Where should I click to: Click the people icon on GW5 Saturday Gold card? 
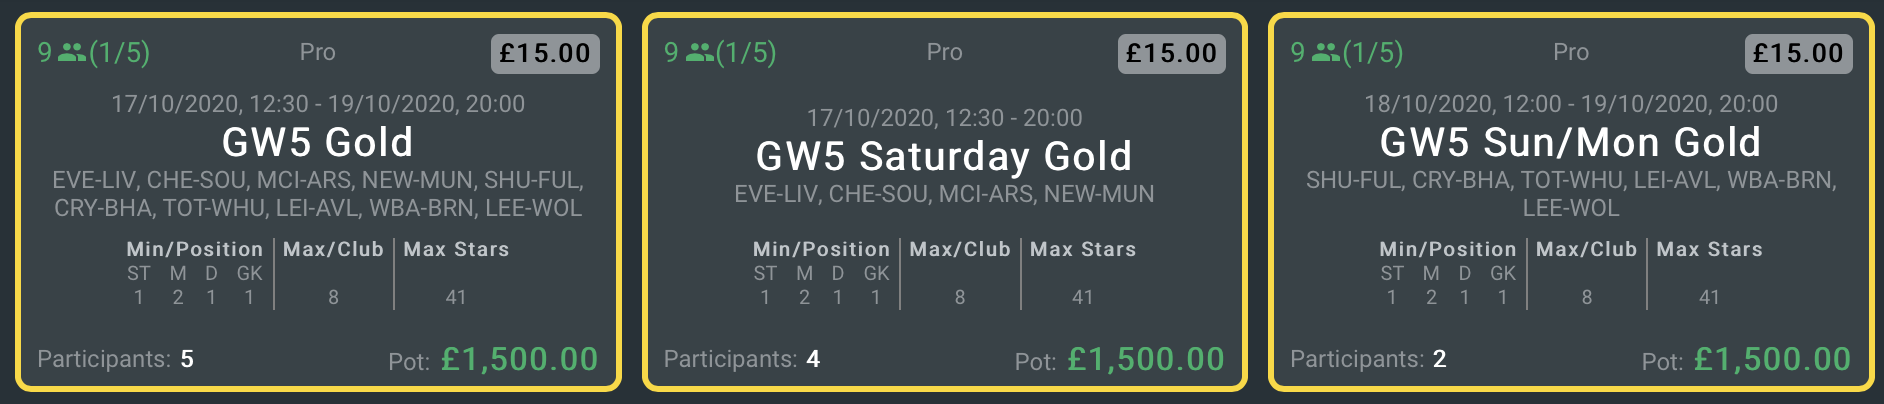click(x=699, y=53)
